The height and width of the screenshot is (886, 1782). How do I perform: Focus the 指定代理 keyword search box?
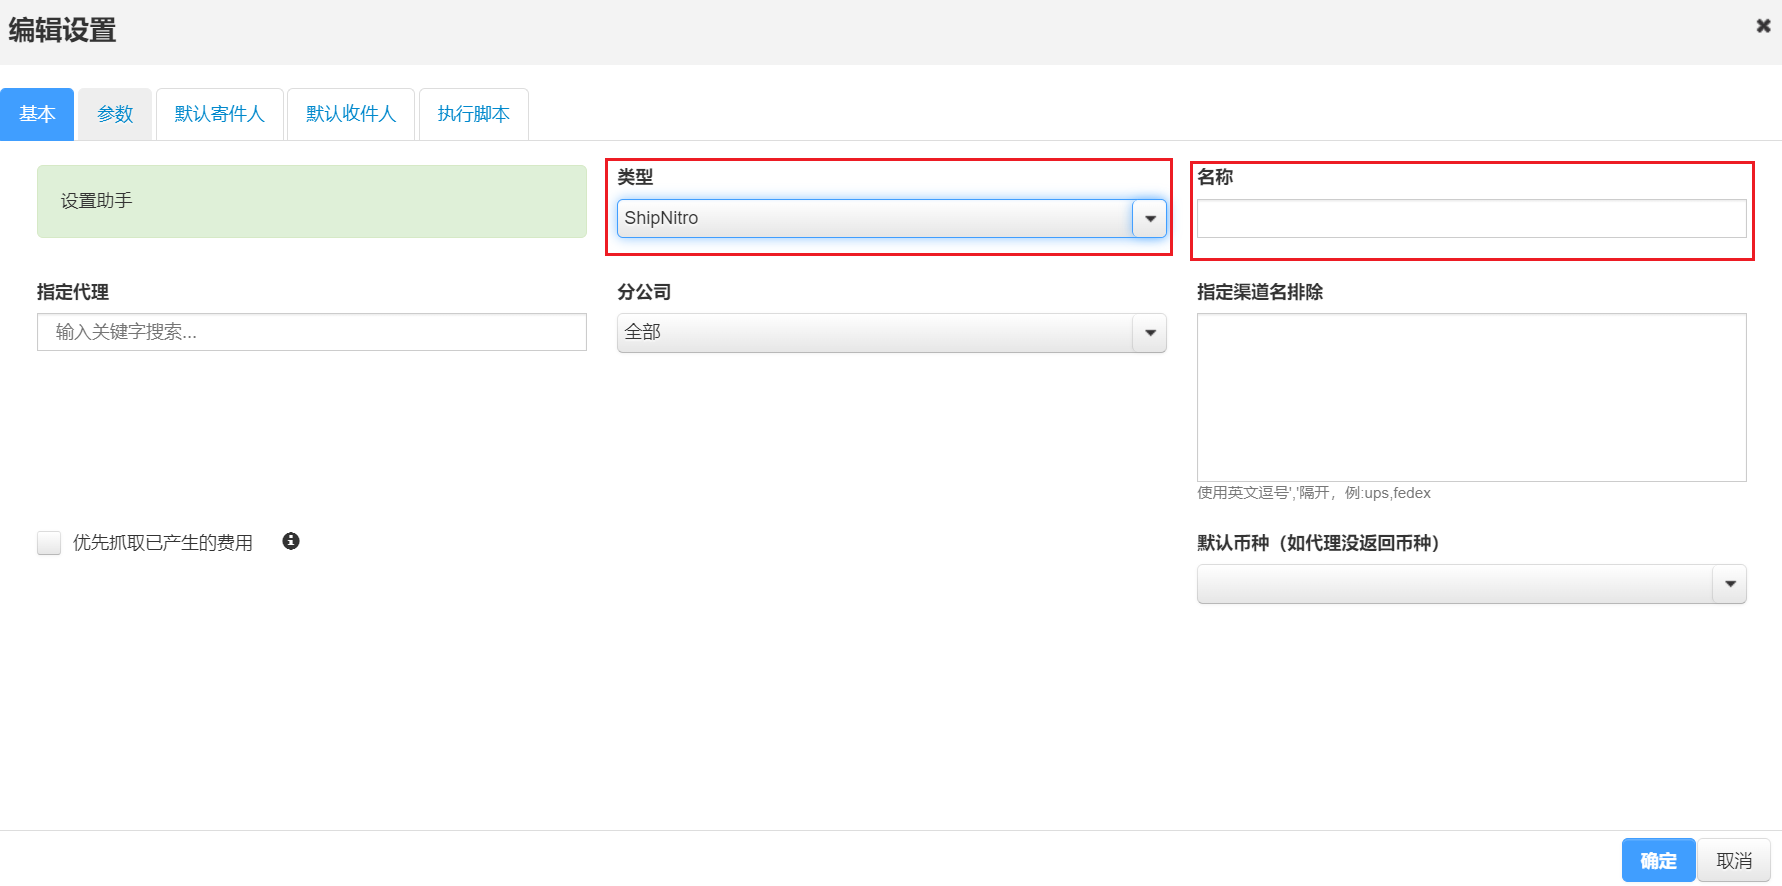[x=312, y=332]
